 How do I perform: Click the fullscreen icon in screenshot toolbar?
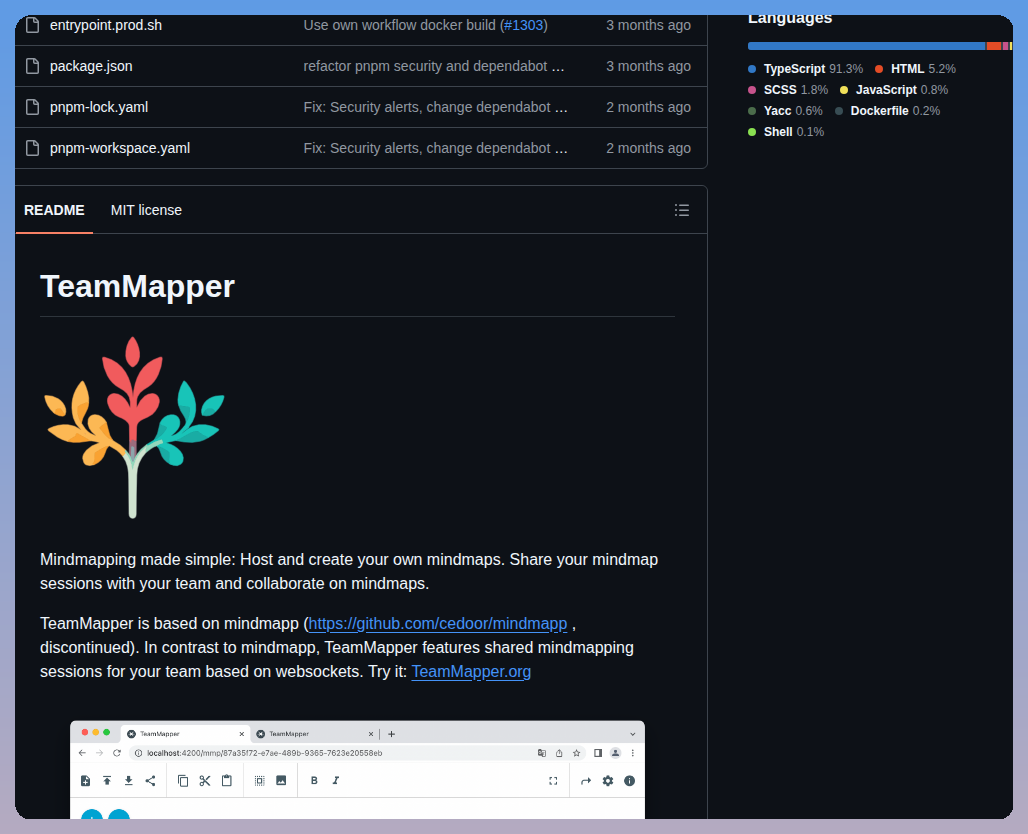click(x=553, y=781)
